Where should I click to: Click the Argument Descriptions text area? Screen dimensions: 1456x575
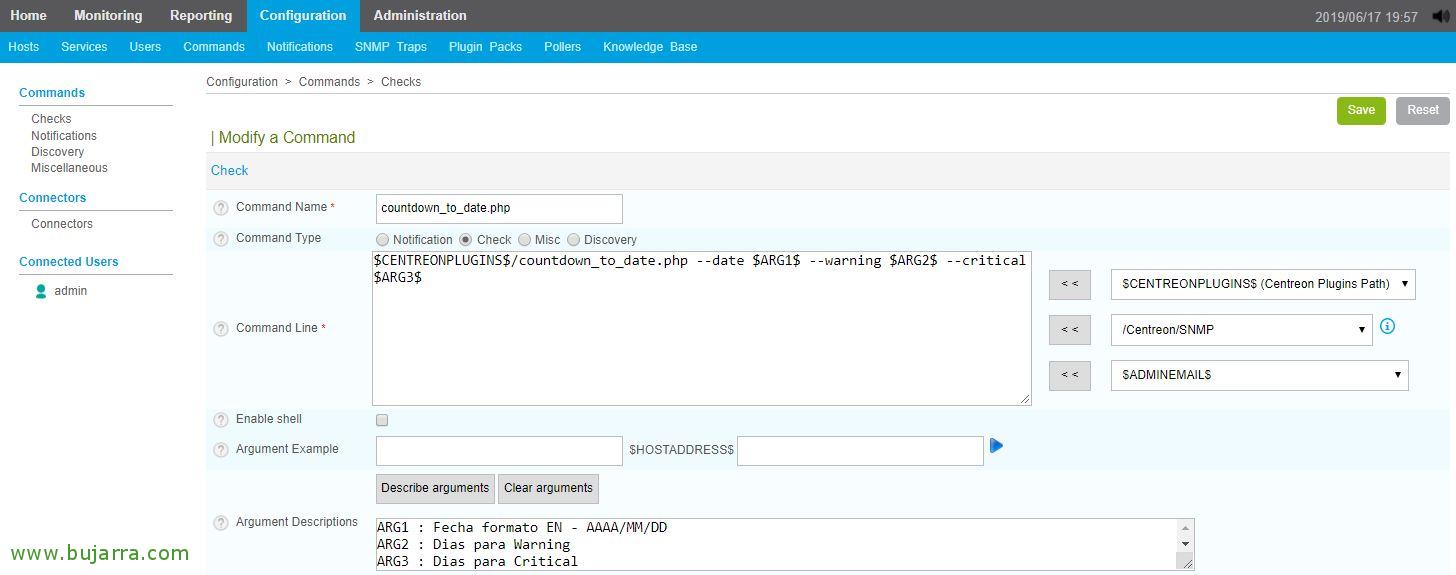[785, 544]
